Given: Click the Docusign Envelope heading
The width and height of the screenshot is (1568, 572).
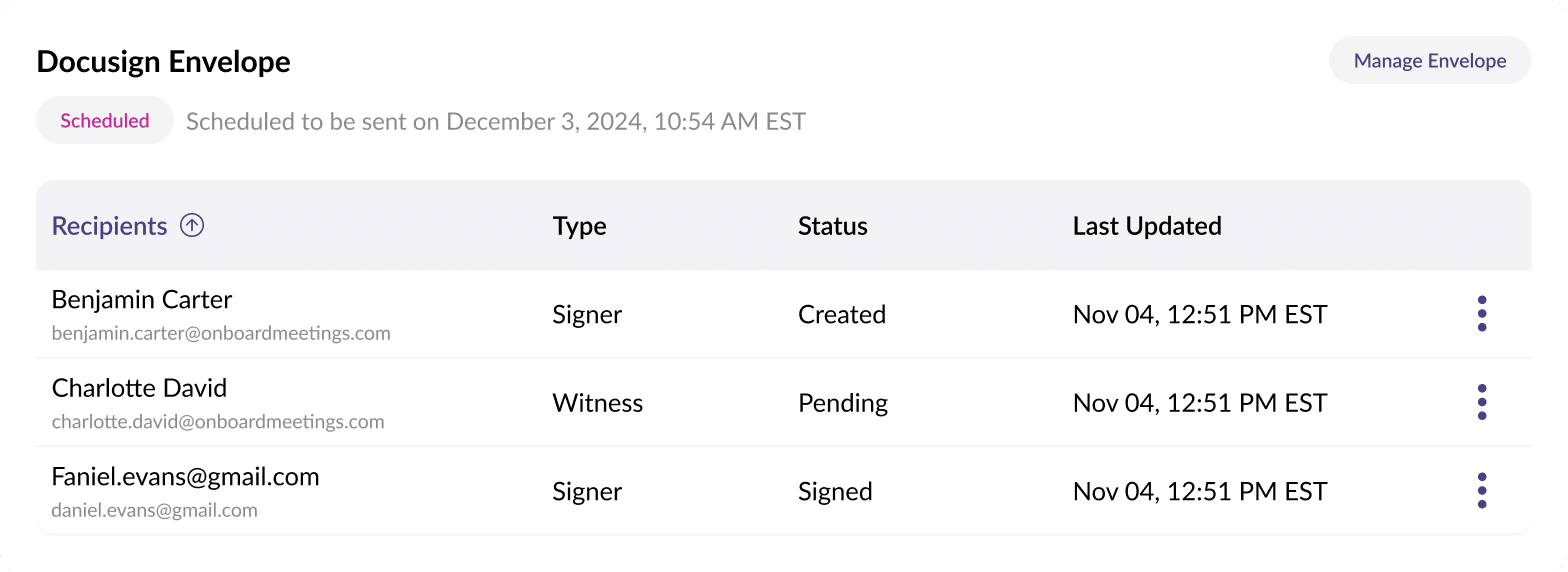Looking at the screenshot, I should coord(163,62).
